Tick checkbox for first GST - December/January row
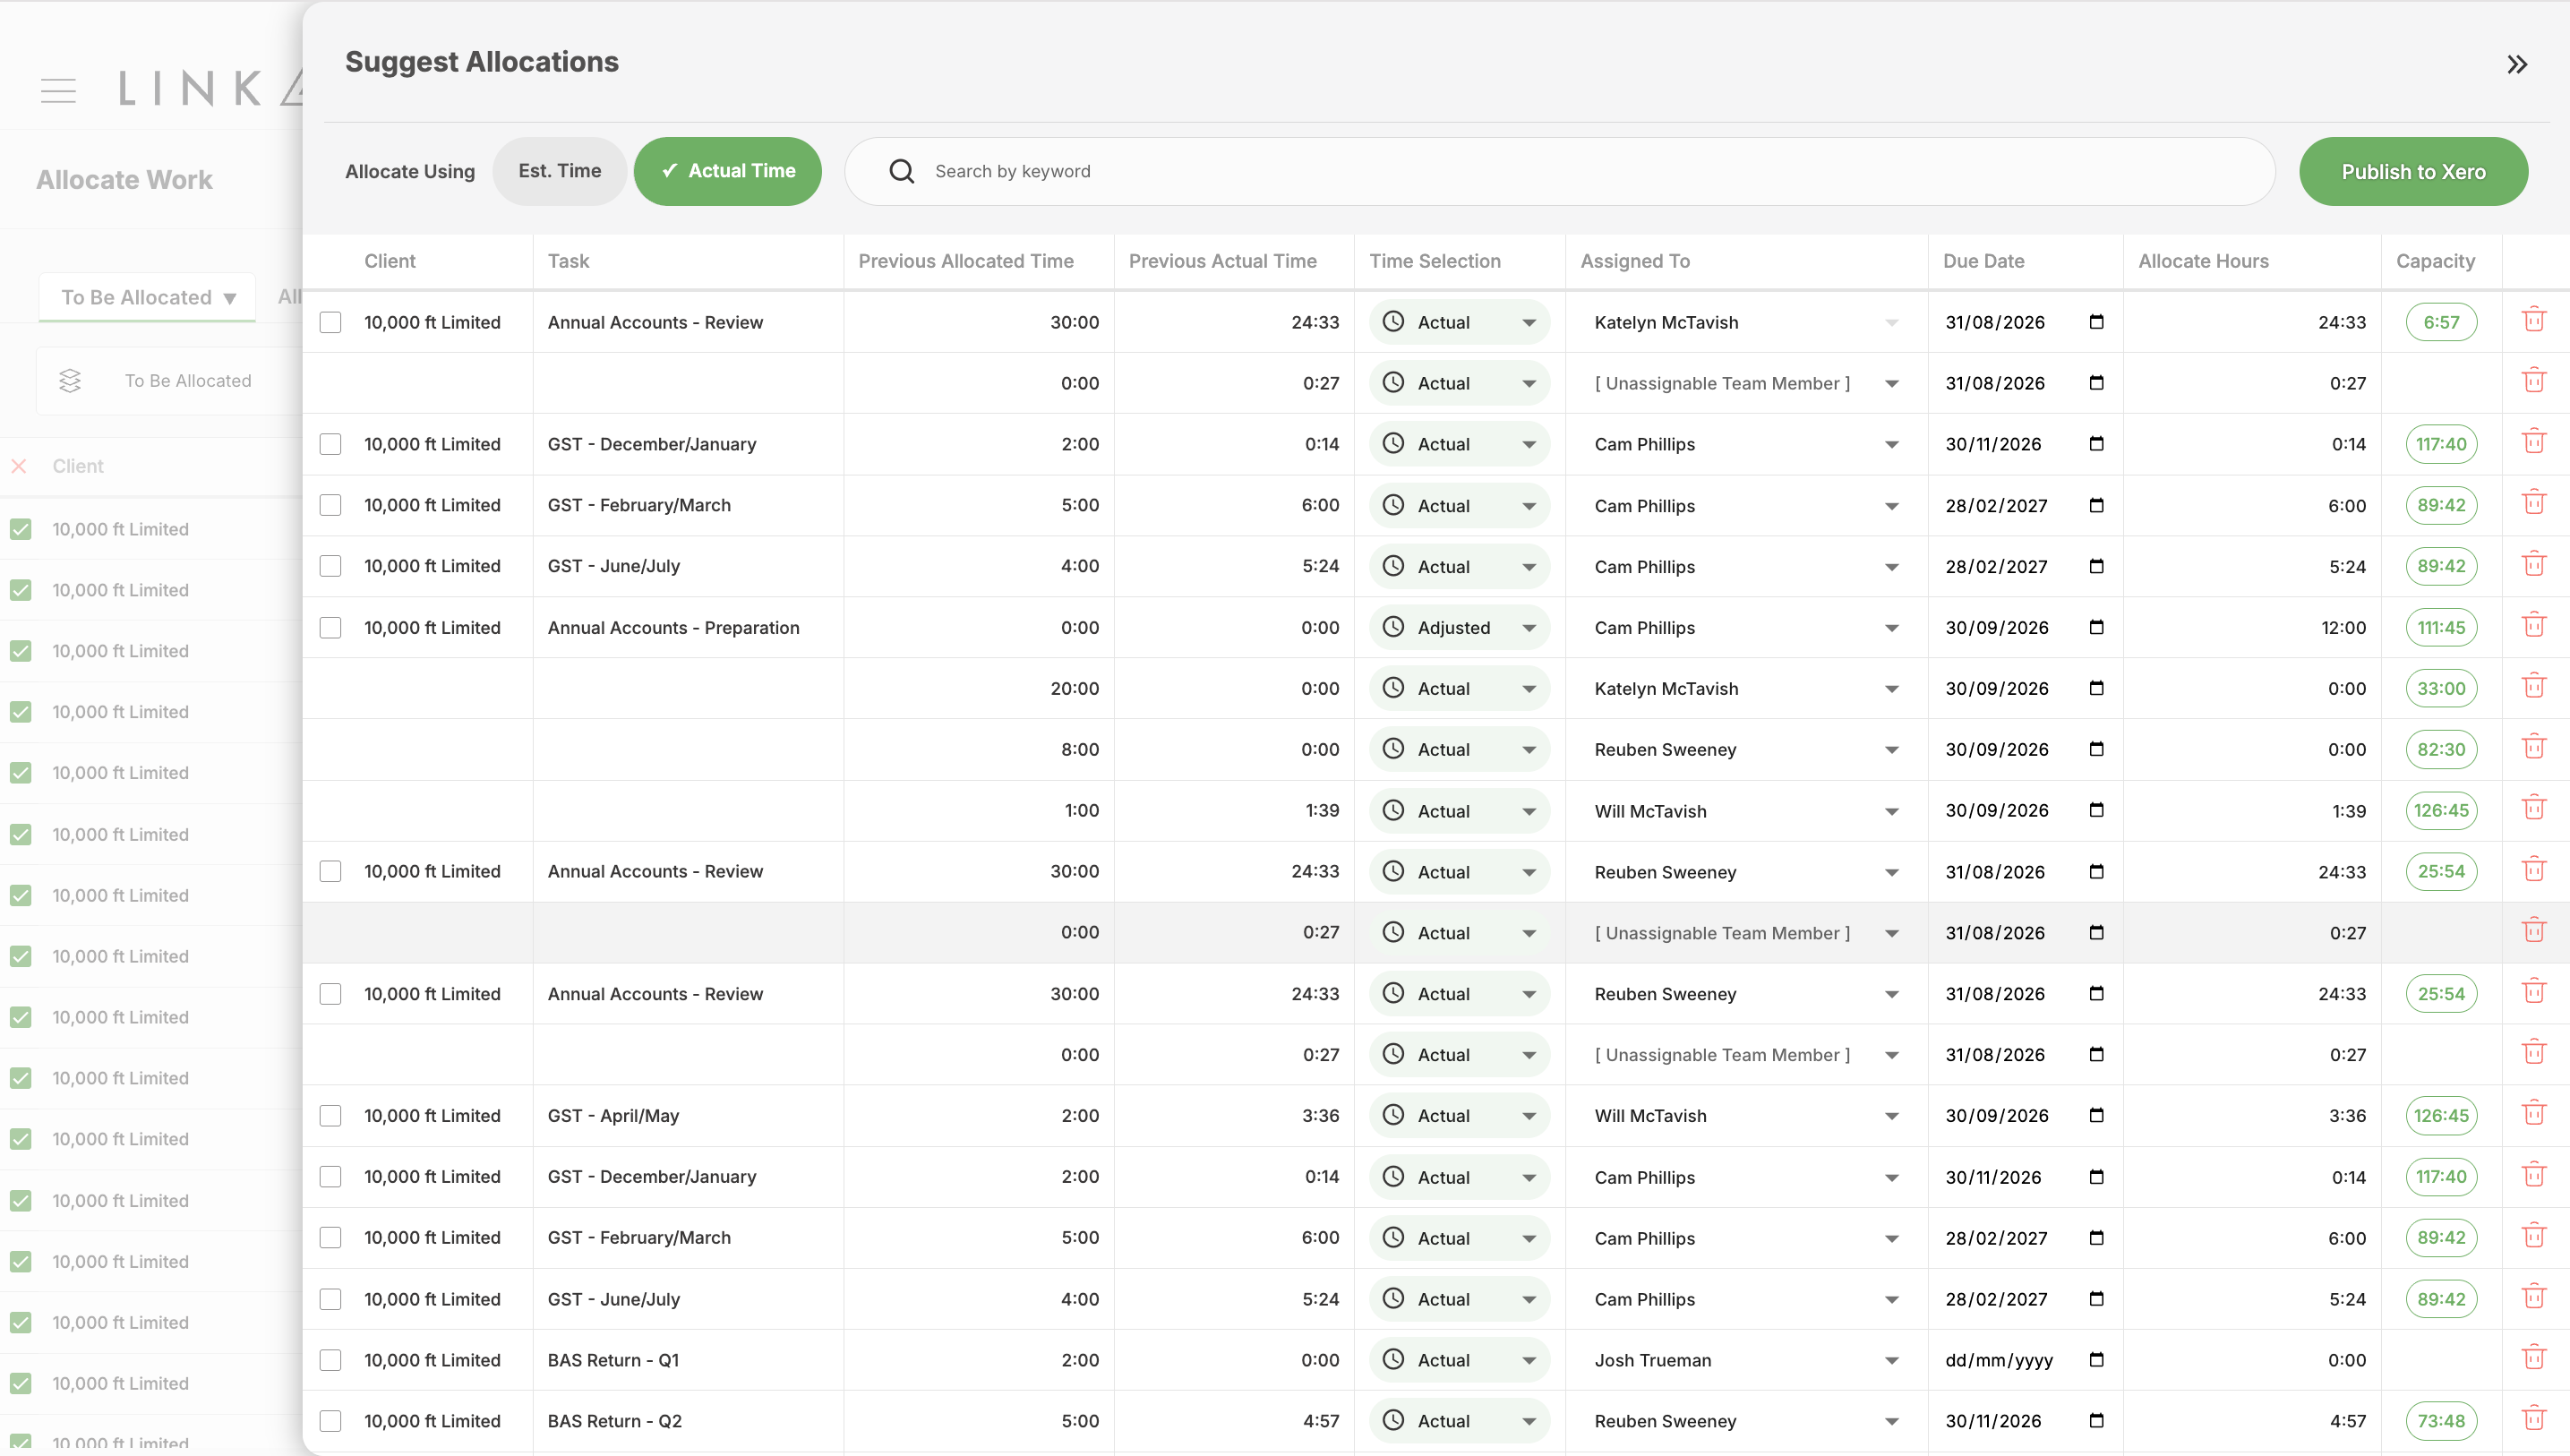The height and width of the screenshot is (1456, 2570). (330, 444)
